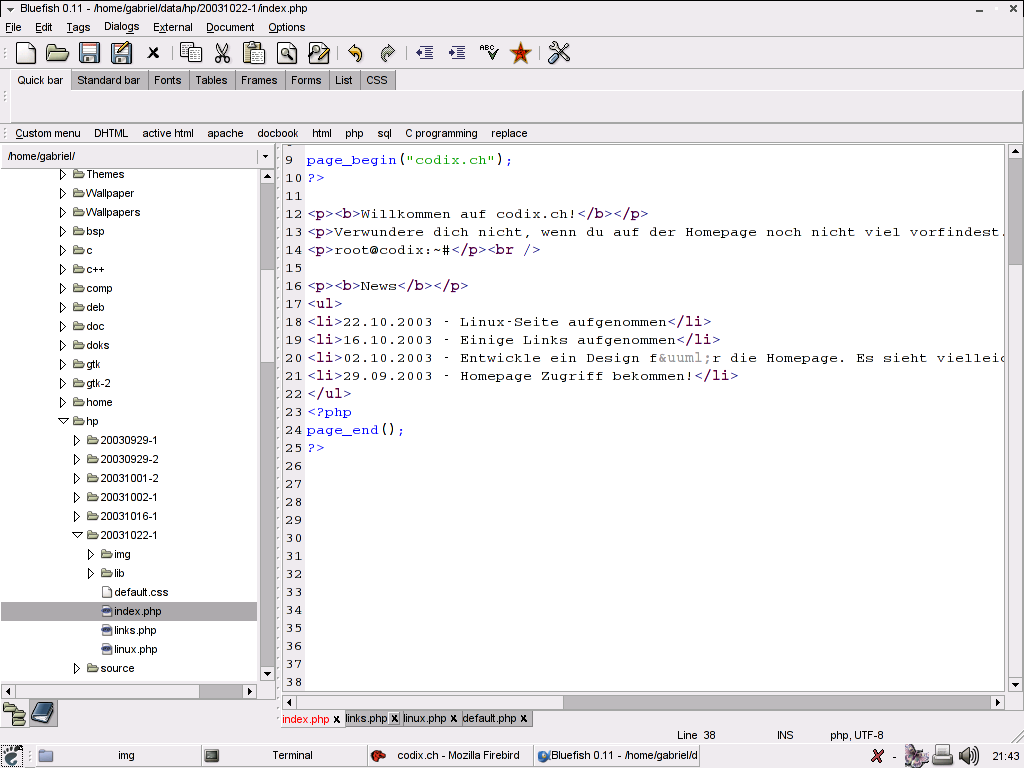Viewport: 1024px width, 768px height.
Task: Click the volume speaker tray icon
Action: [x=968, y=755]
